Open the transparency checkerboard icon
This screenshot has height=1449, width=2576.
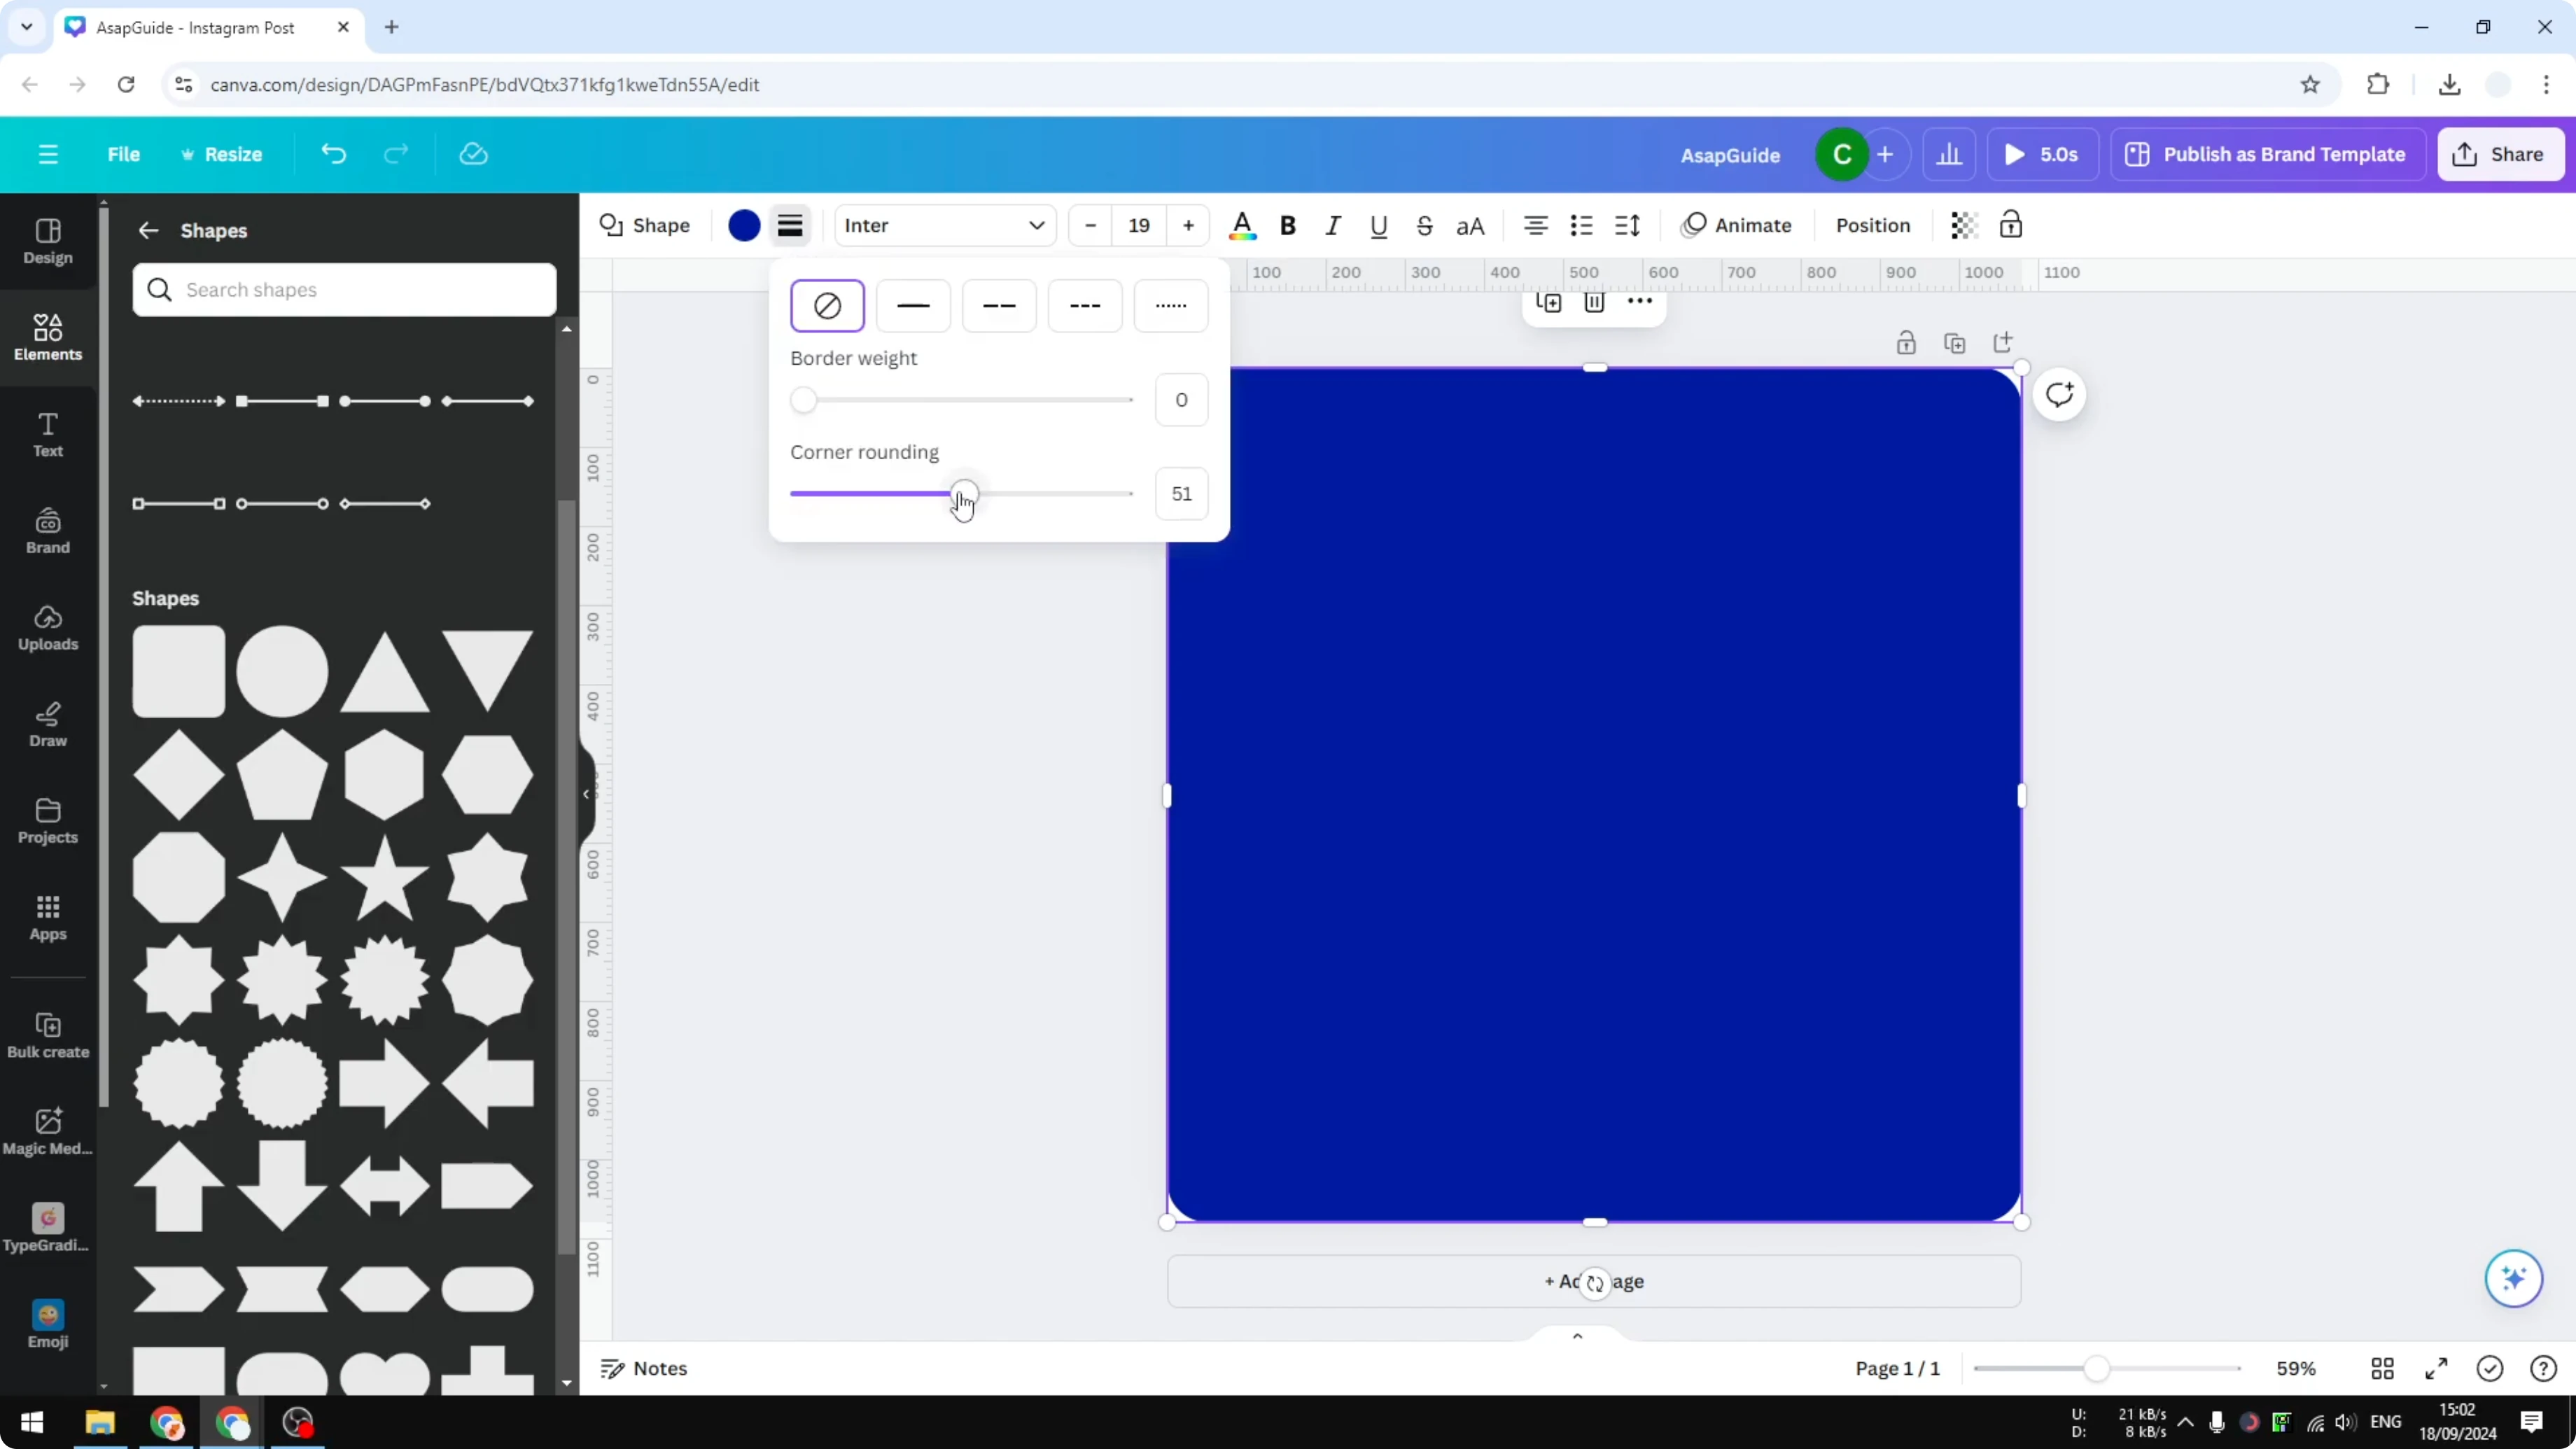1964,225
